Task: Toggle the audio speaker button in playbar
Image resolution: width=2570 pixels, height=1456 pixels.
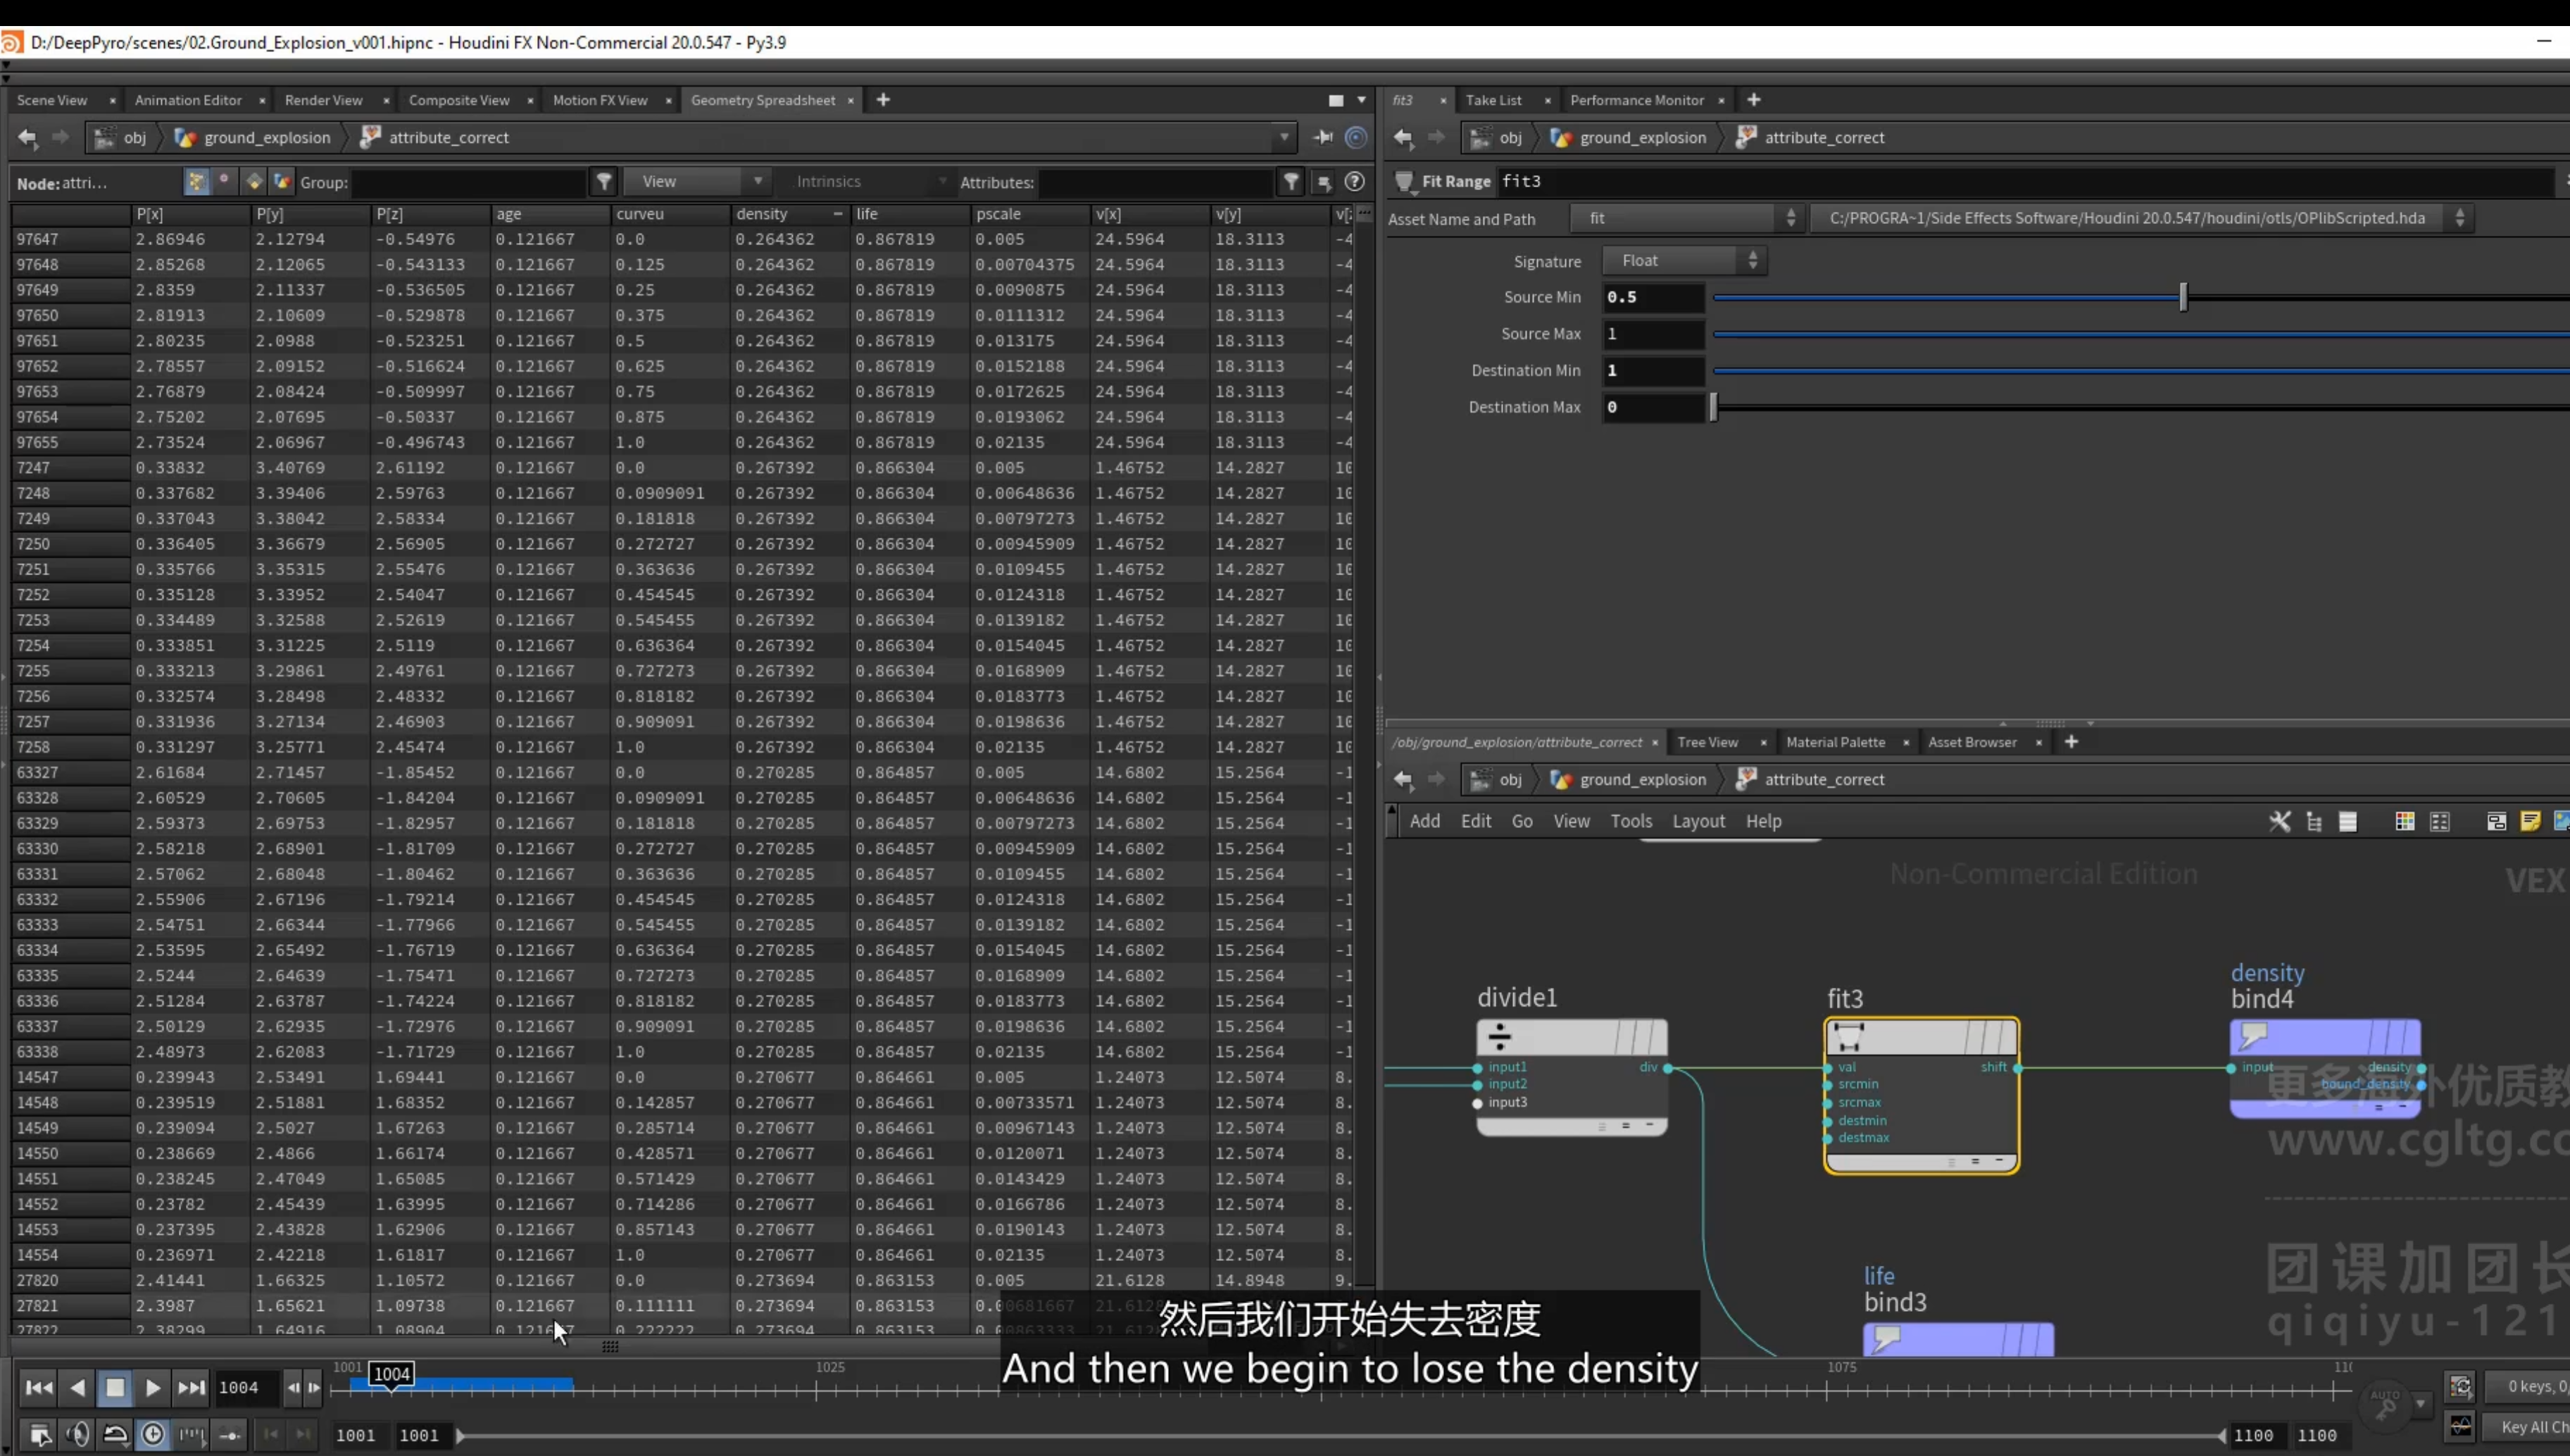Action: 77,1434
